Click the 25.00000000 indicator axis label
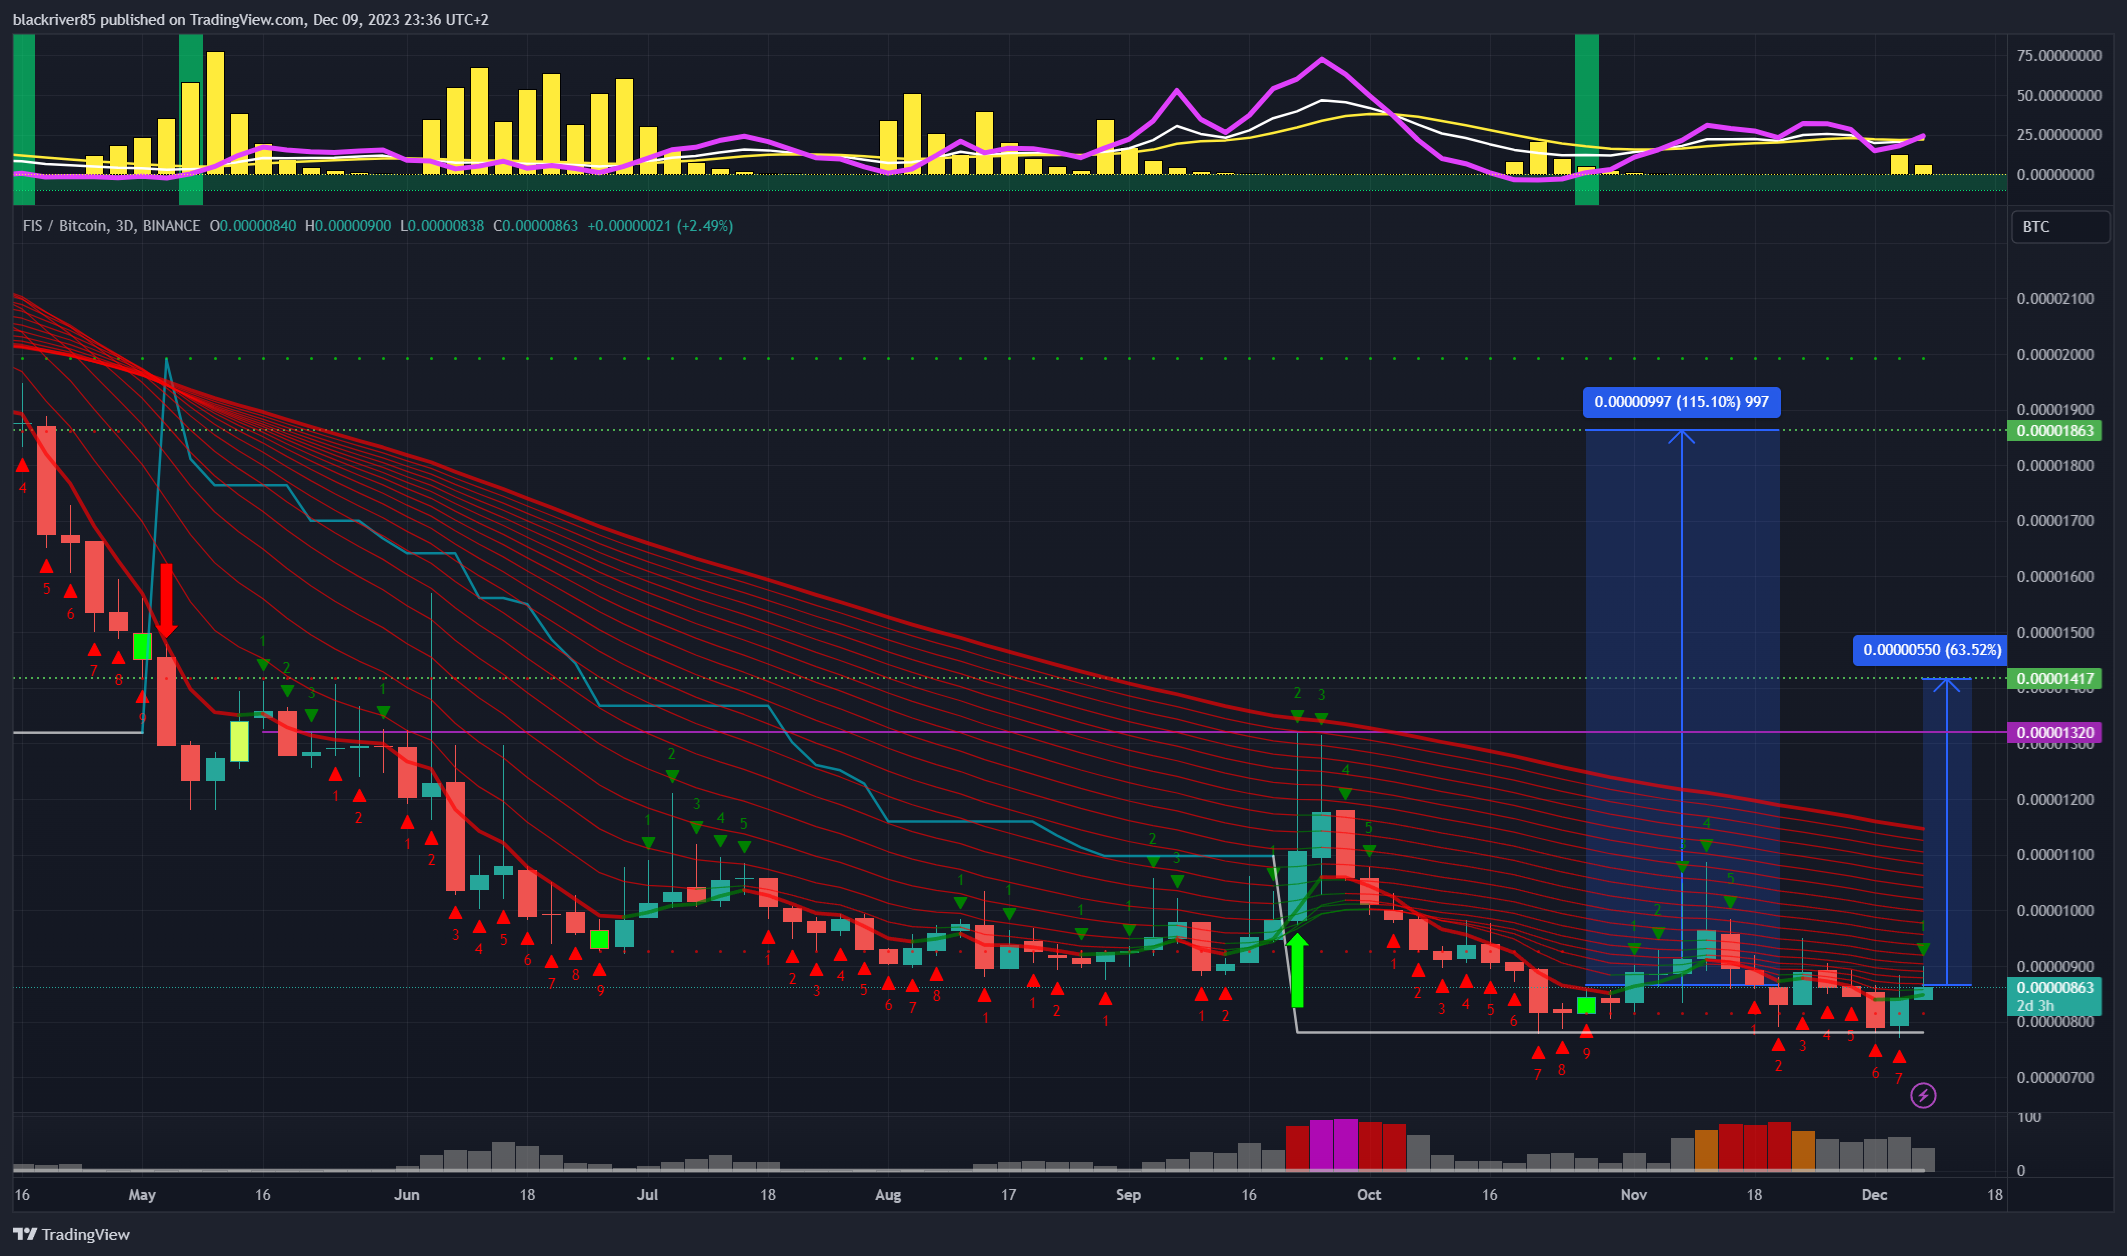Image resolution: width=2127 pixels, height=1256 pixels. pyautogui.click(x=2059, y=135)
